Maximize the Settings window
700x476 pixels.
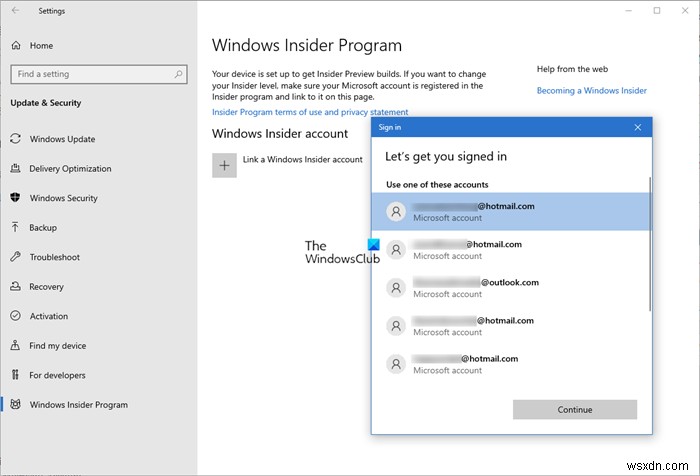[x=657, y=10]
